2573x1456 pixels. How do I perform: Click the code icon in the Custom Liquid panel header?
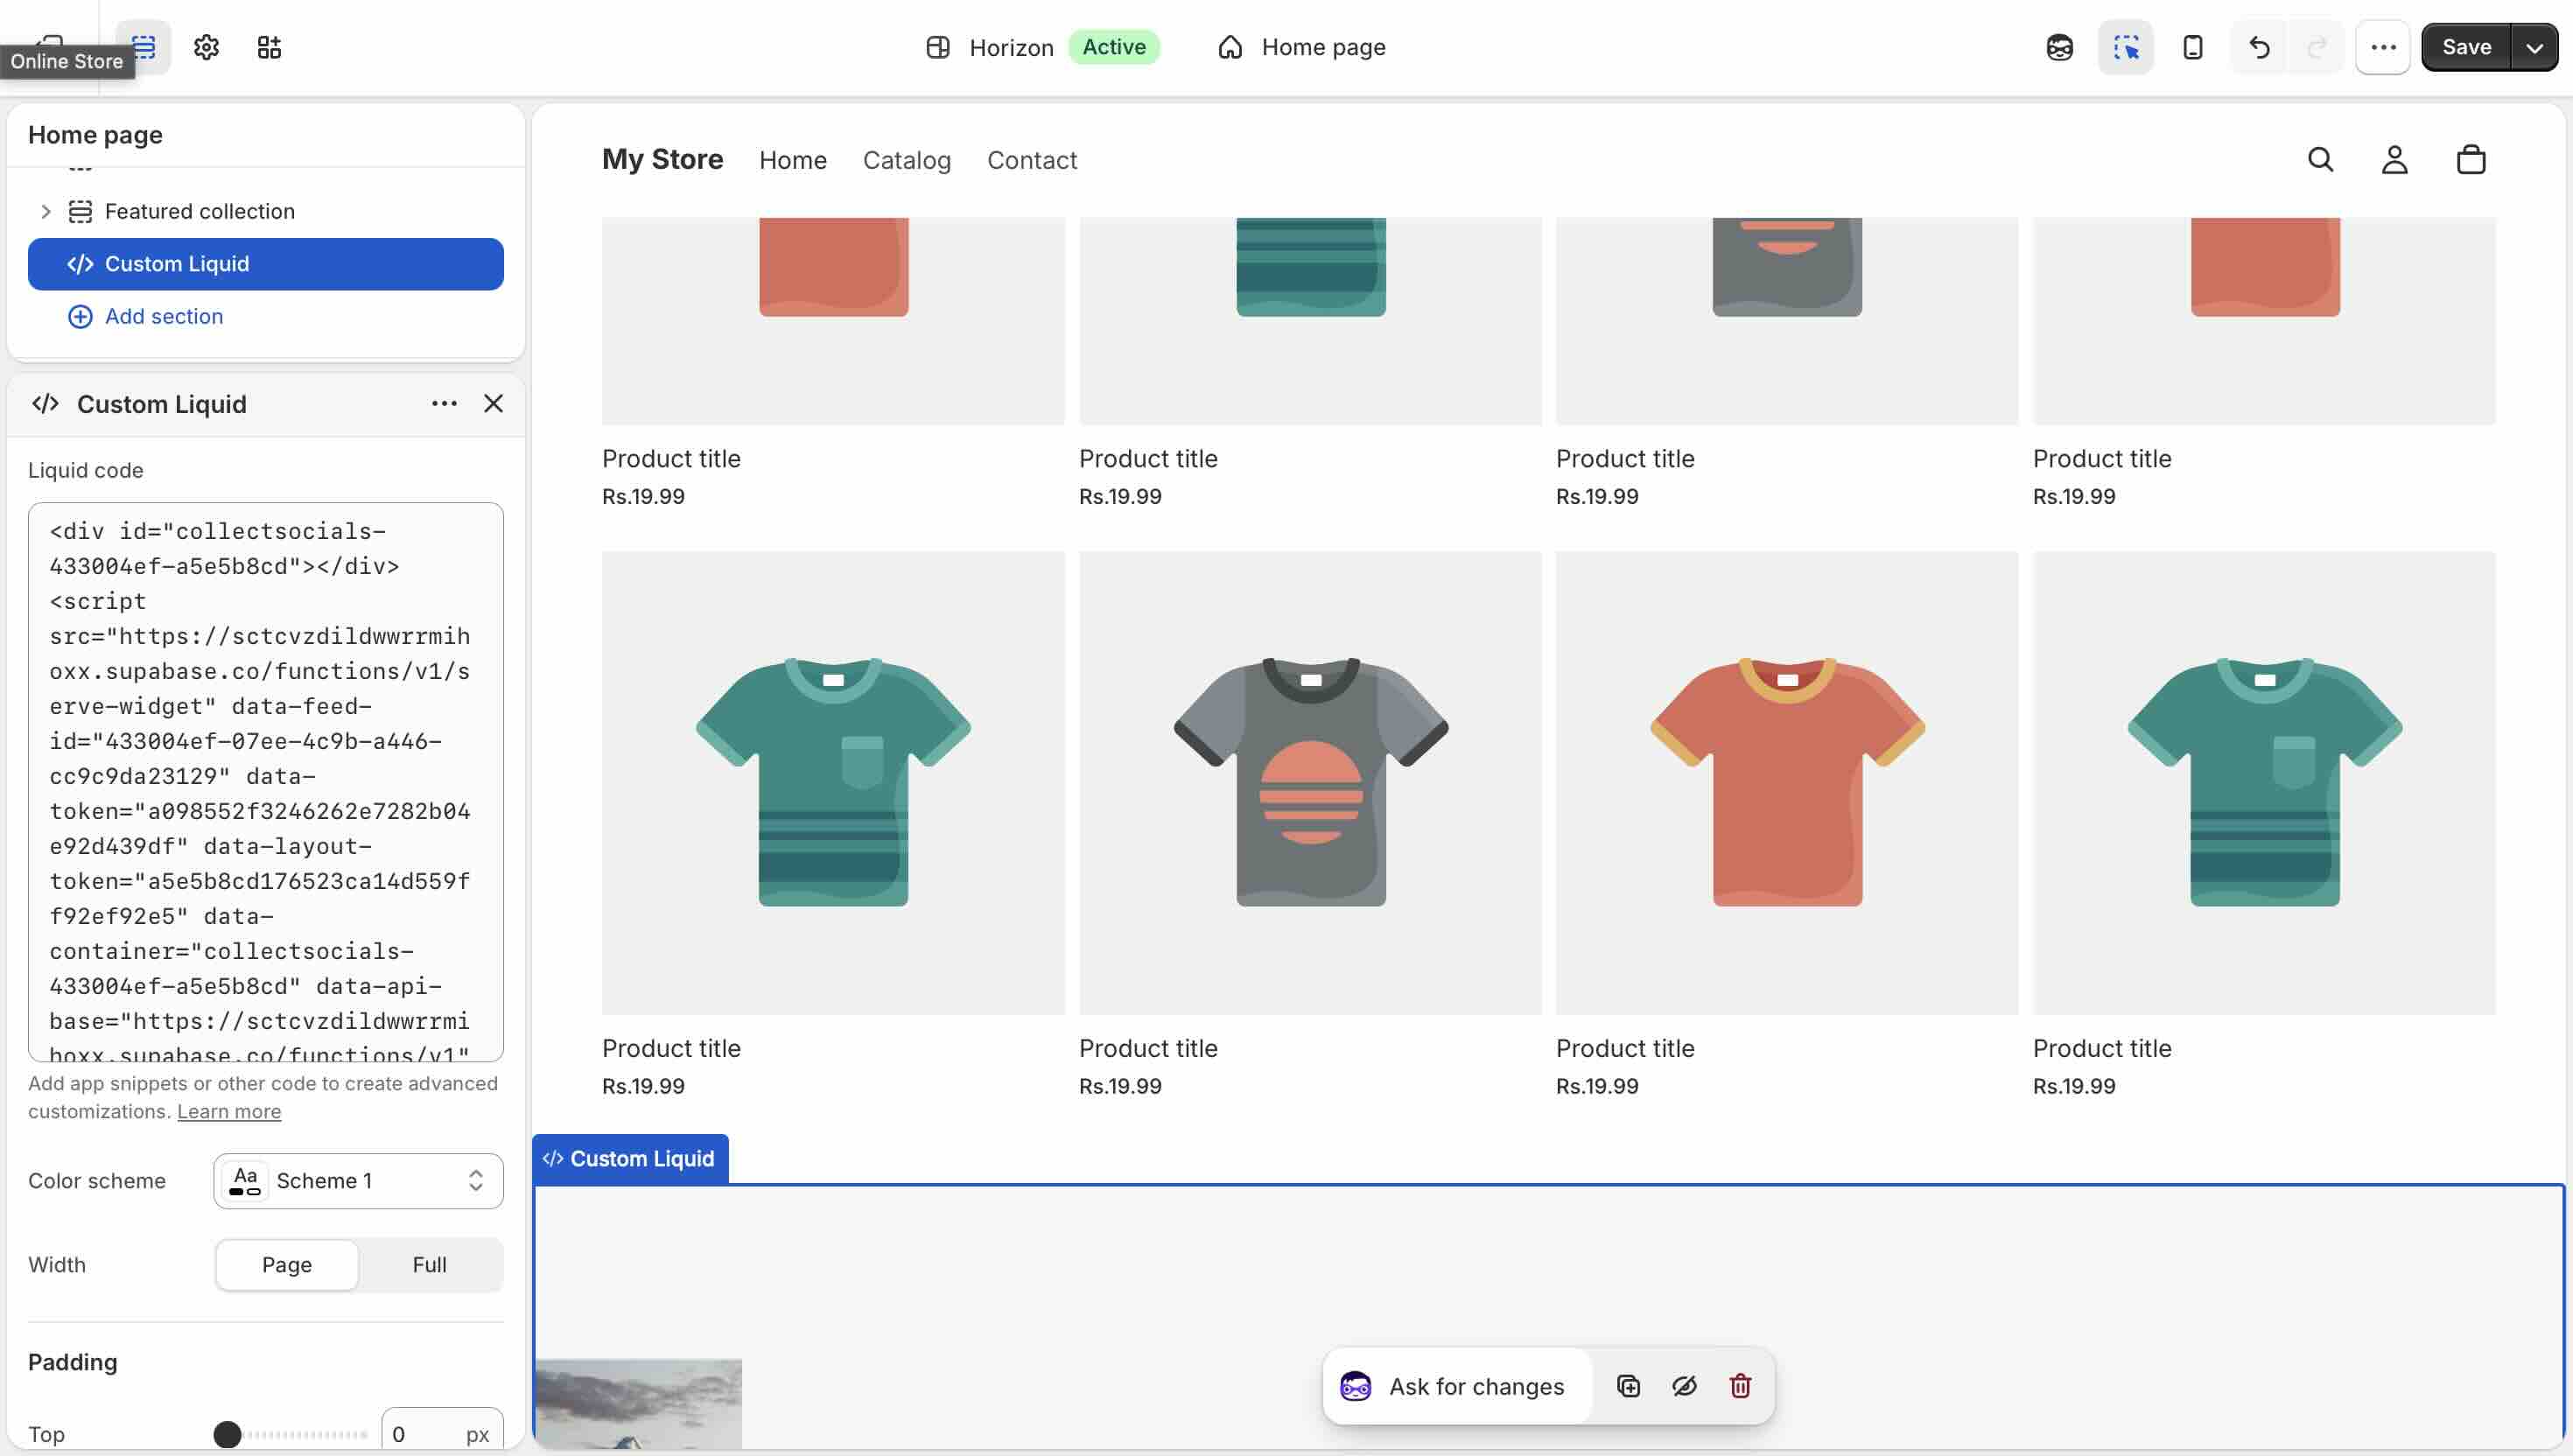pyautogui.click(x=45, y=403)
